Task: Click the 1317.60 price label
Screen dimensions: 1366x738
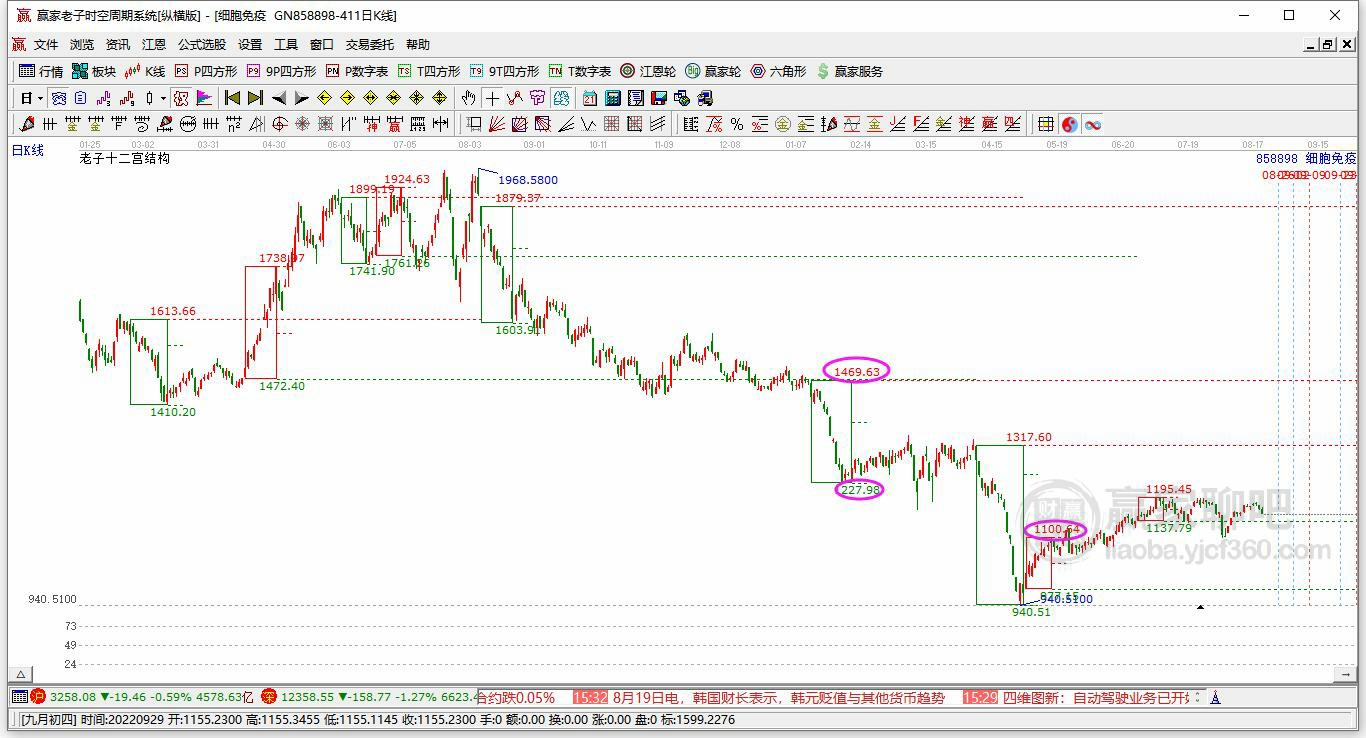Action: (x=1029, y=437)
